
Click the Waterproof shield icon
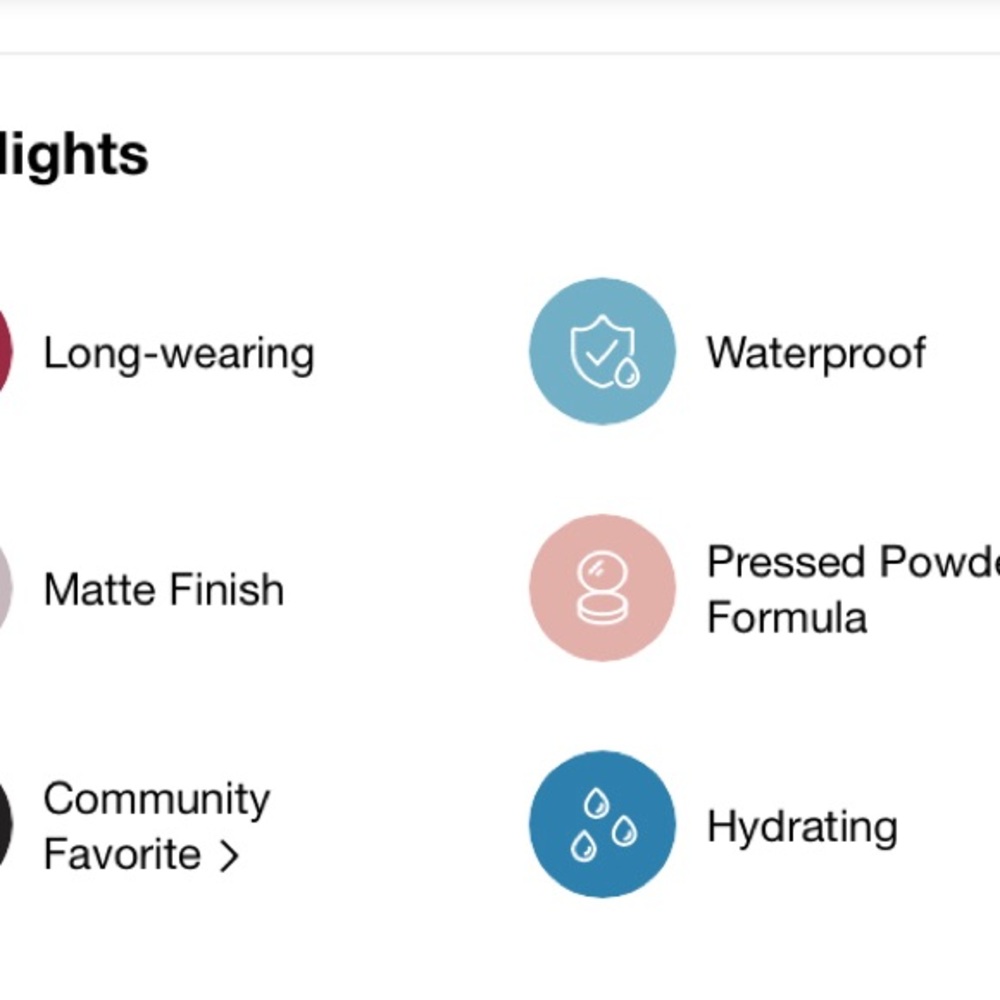(602, 351)
